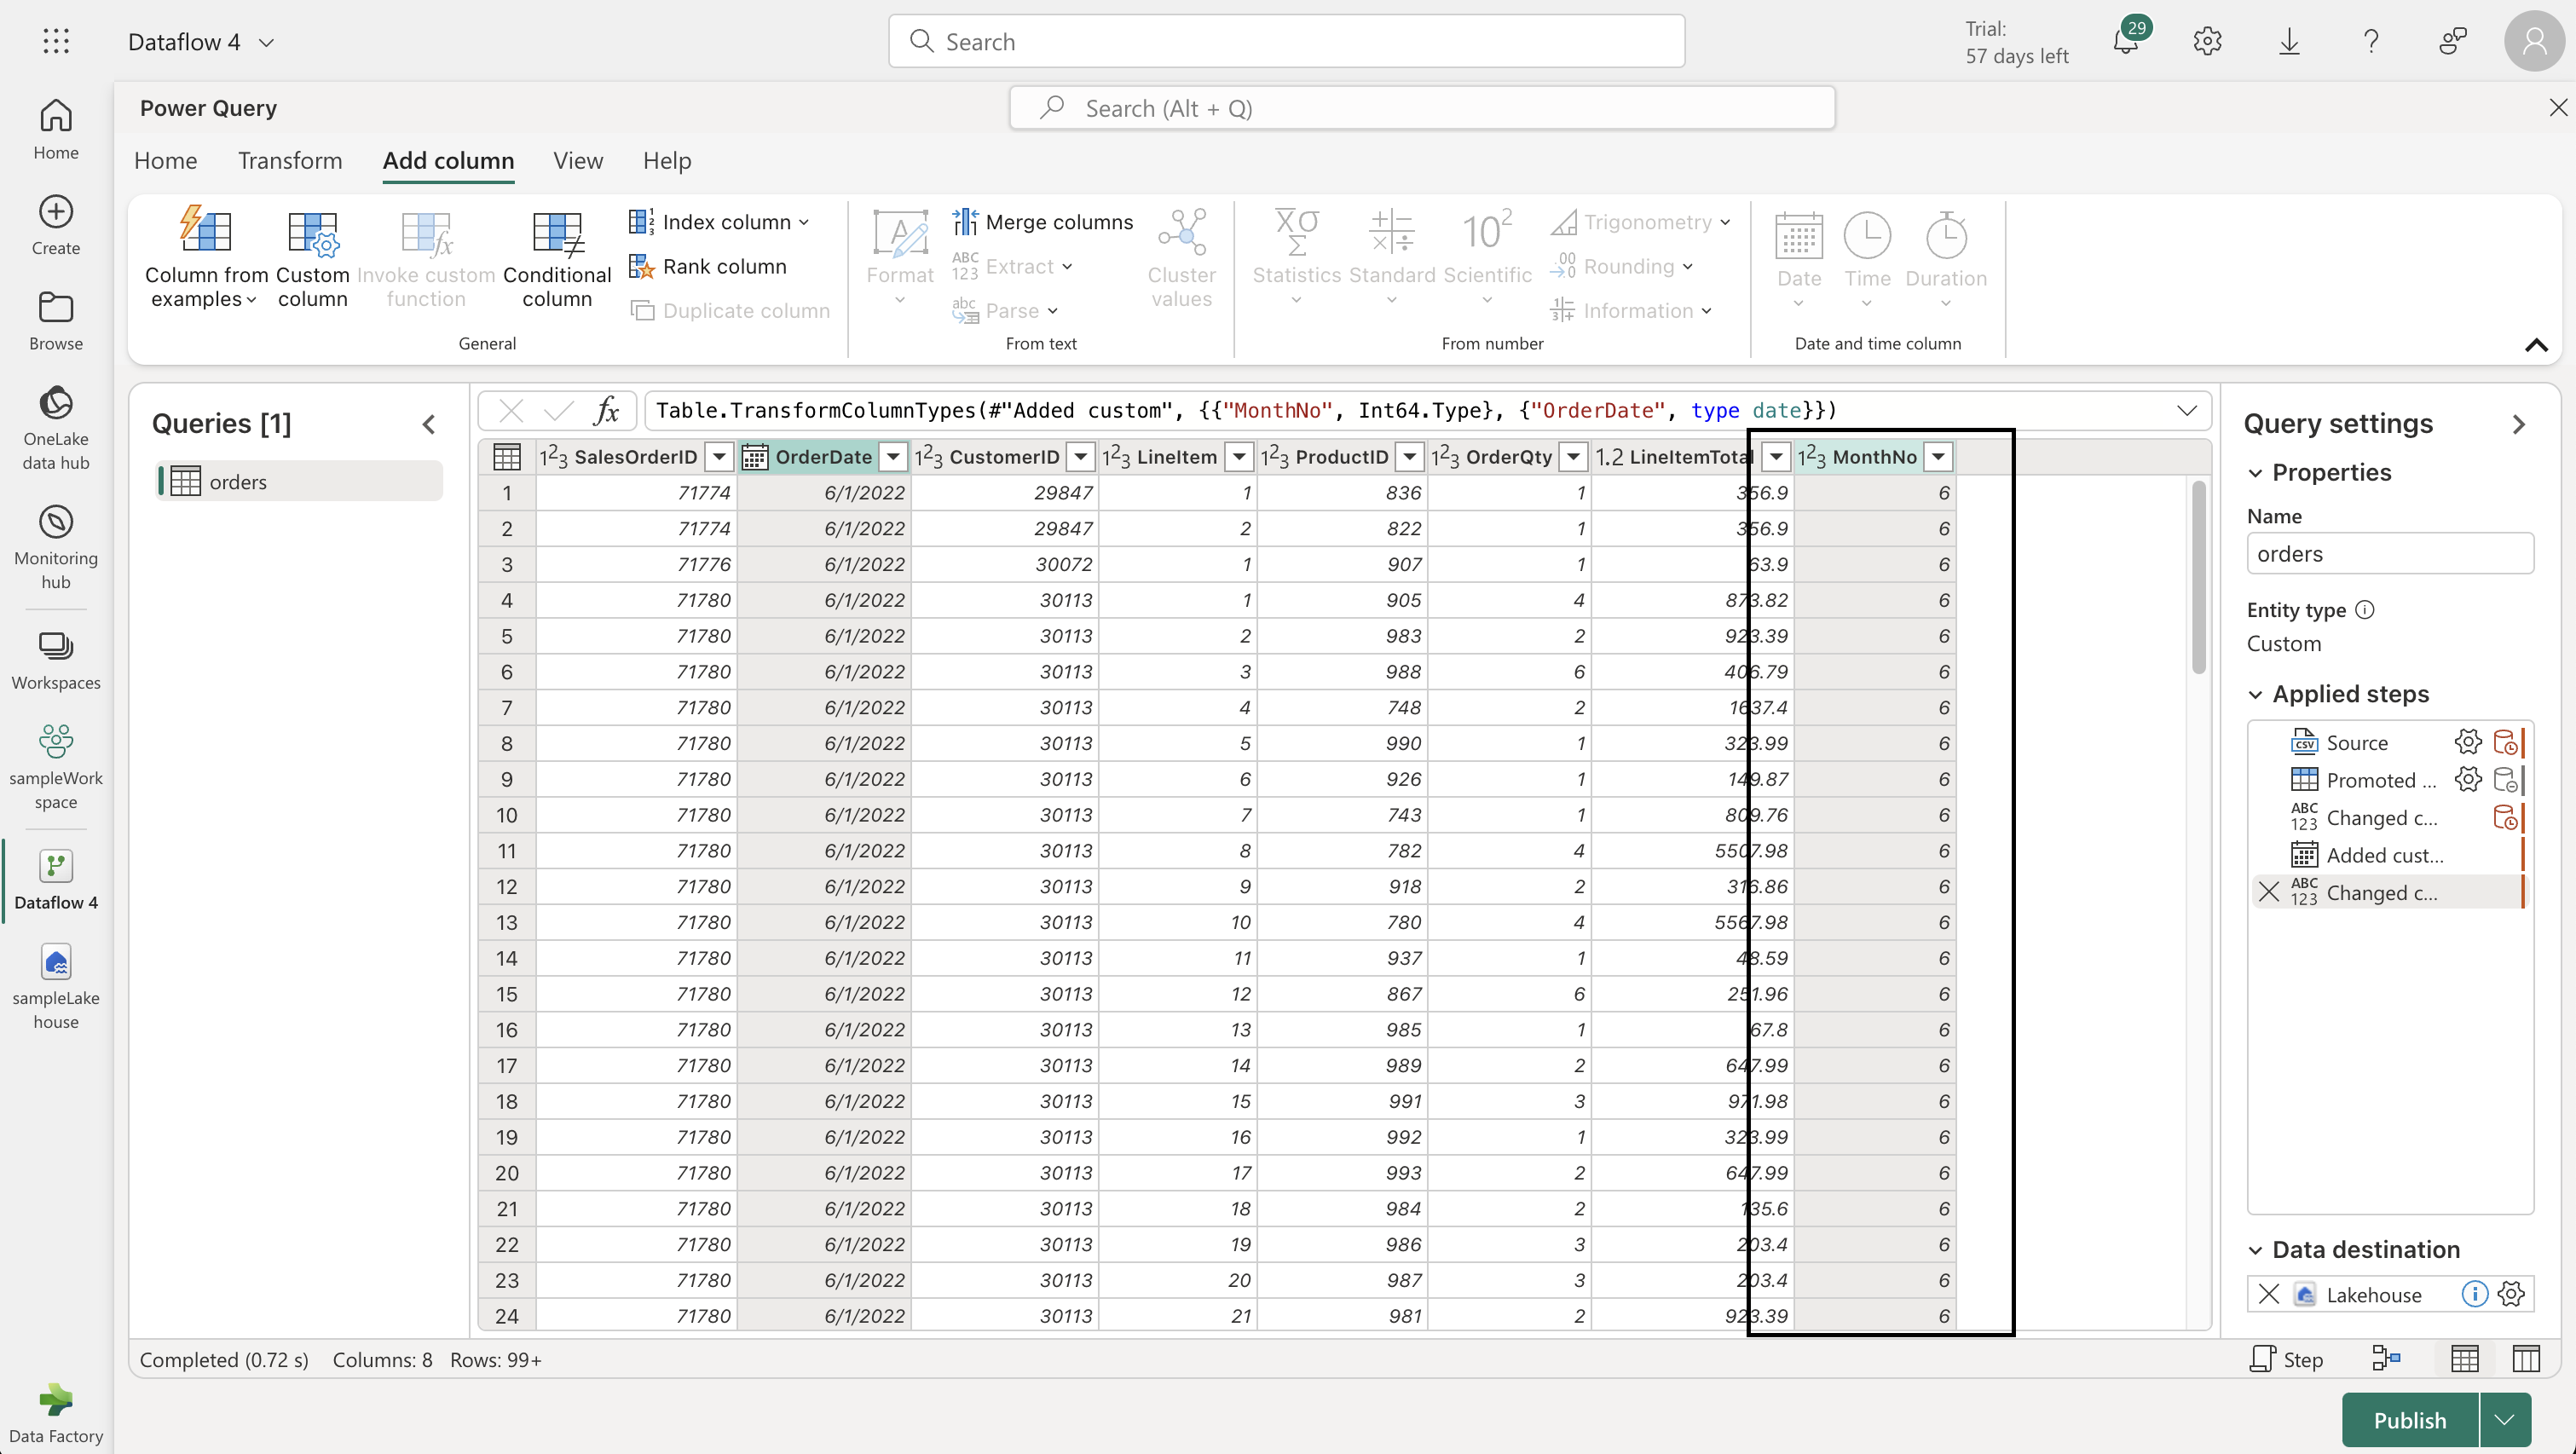
Task: Click the query Name field containing orders
Action: click(2389, 553)
